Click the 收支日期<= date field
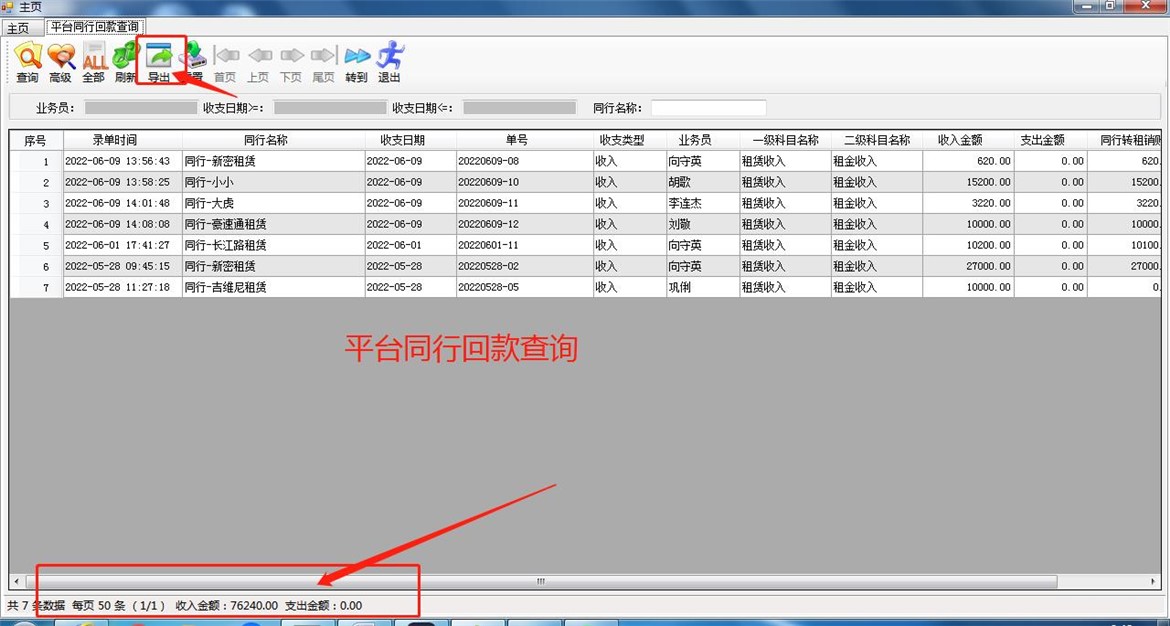 coord(520,107)
